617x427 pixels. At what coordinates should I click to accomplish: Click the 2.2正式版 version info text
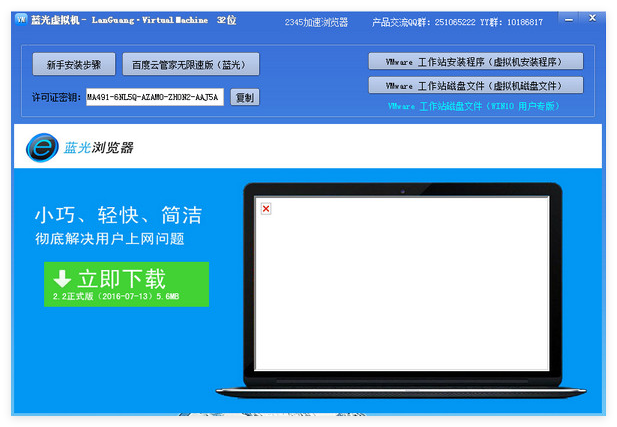coord(116,297)
